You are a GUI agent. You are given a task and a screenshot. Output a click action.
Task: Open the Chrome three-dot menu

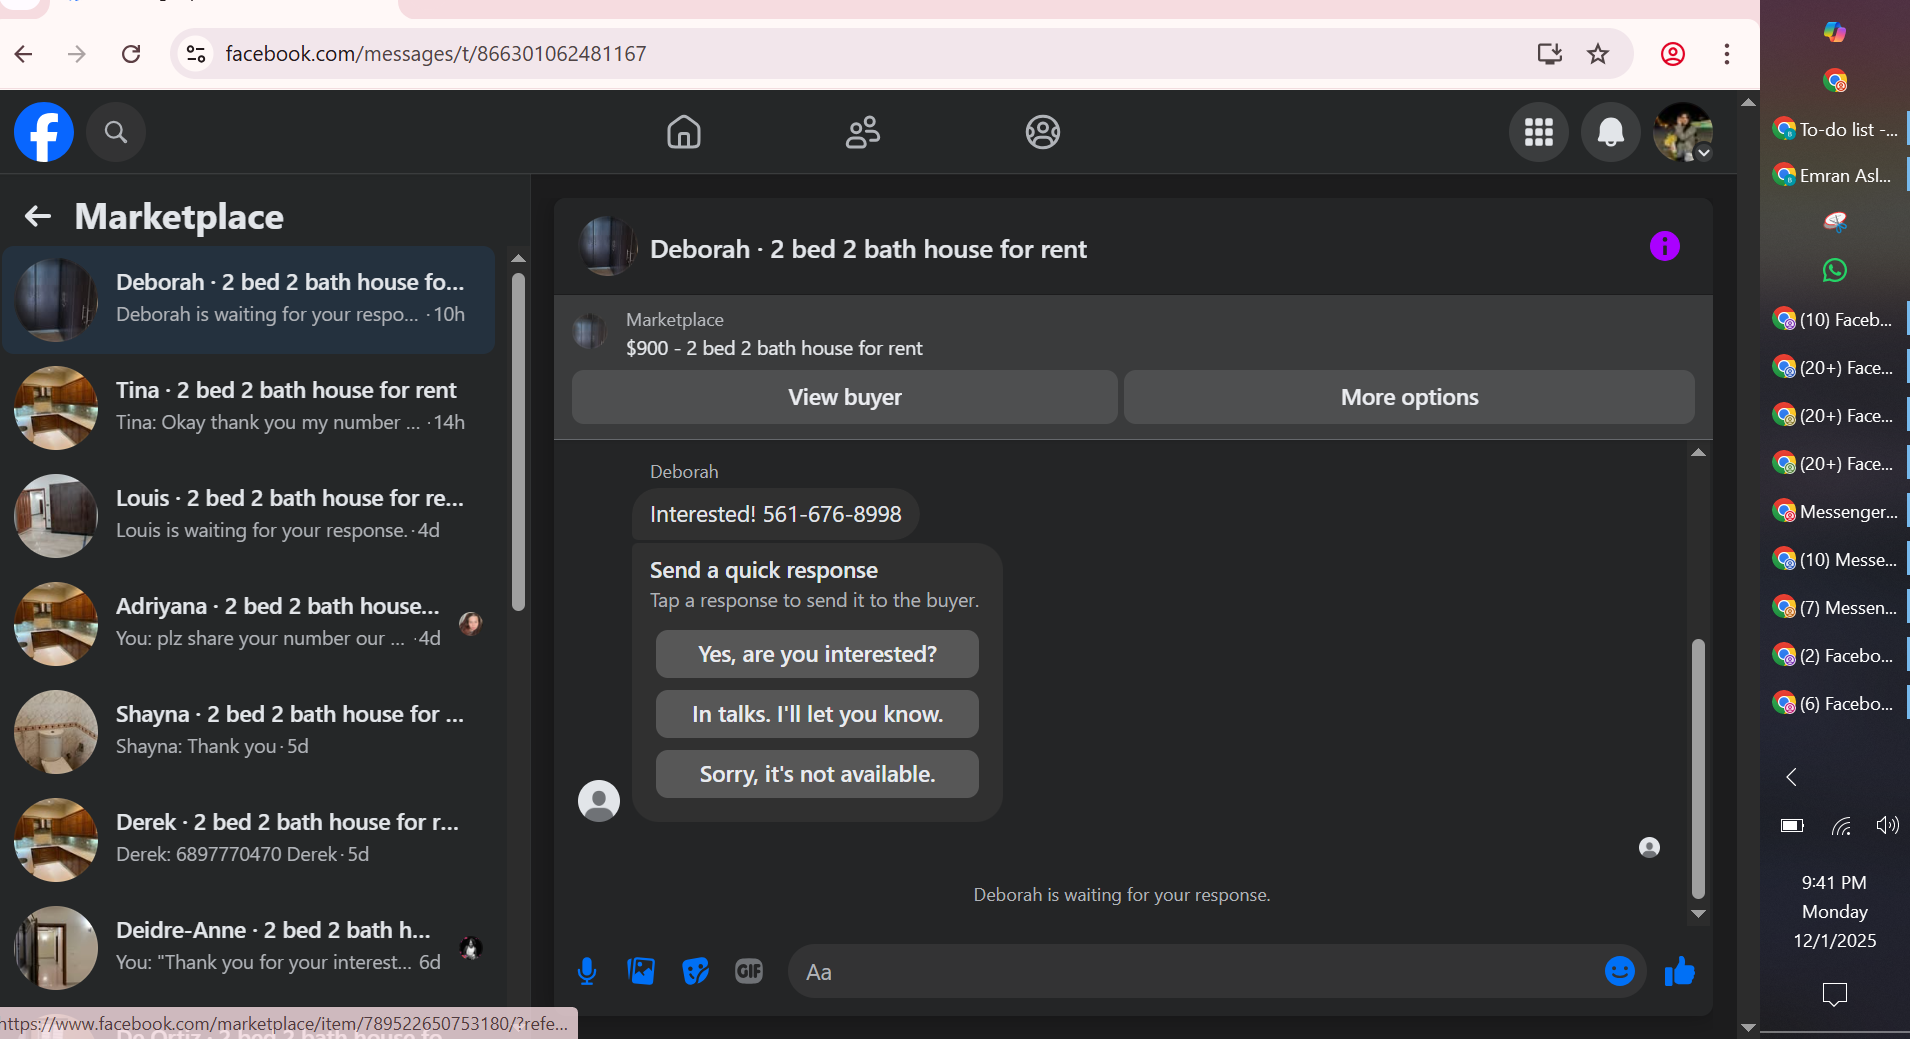point(1727,54)
